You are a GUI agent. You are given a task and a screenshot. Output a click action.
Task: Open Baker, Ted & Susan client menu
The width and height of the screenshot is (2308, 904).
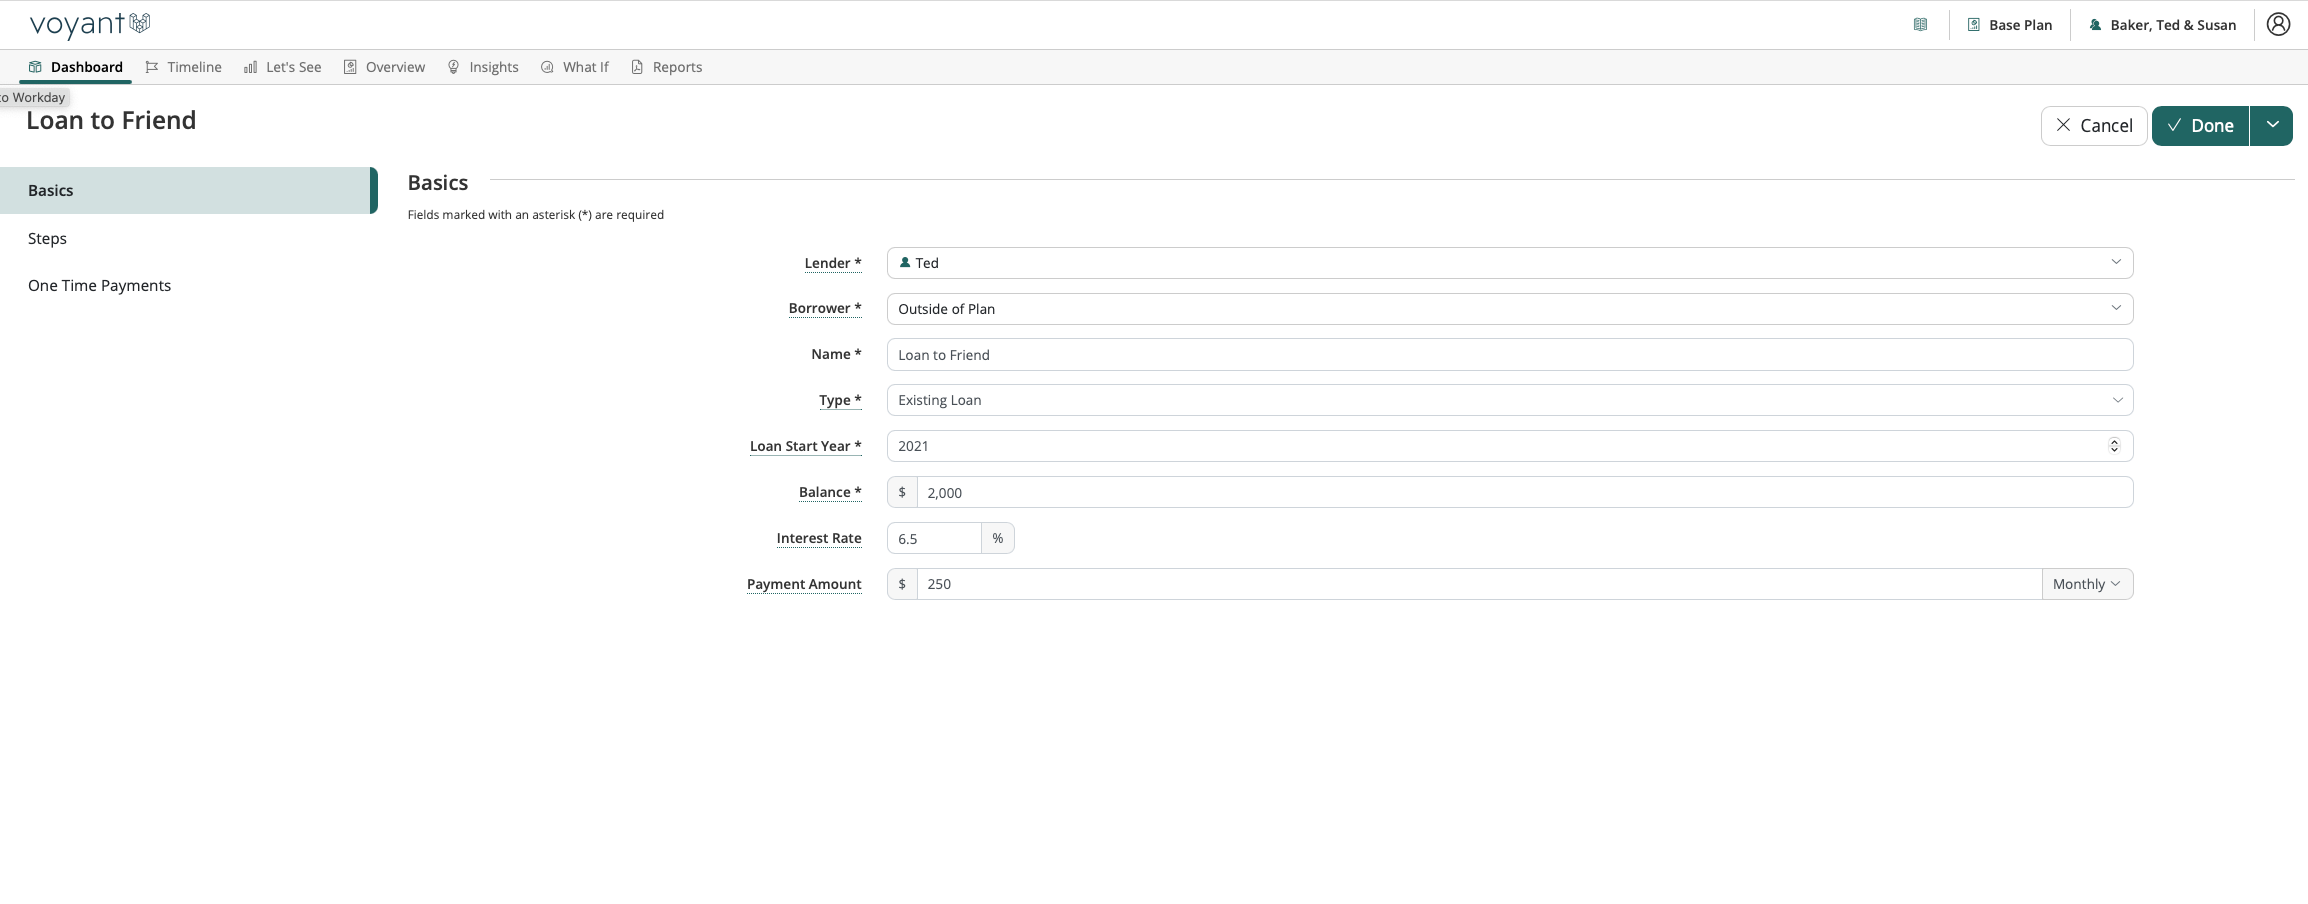pyautogui.click(x=2162, y=25)
